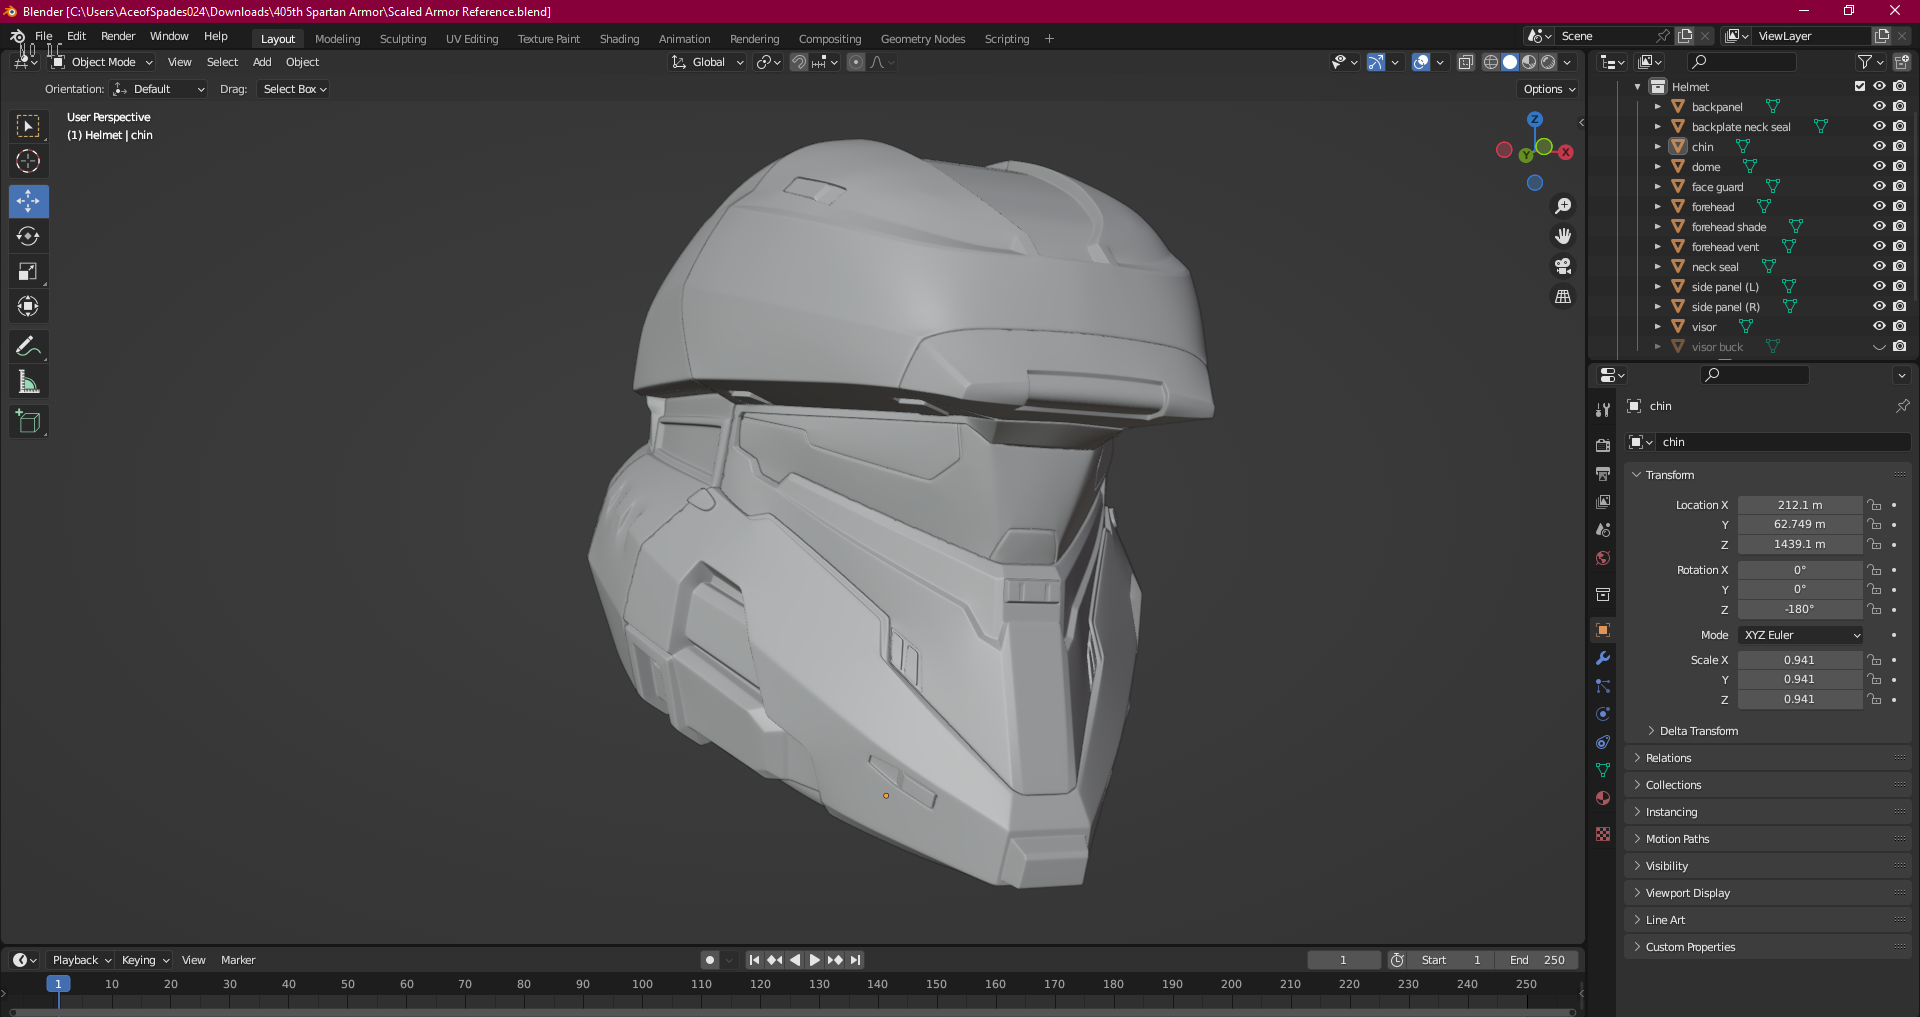Select the Transform tool
The image size is (1920, 1017).
[x=28, y=306]
